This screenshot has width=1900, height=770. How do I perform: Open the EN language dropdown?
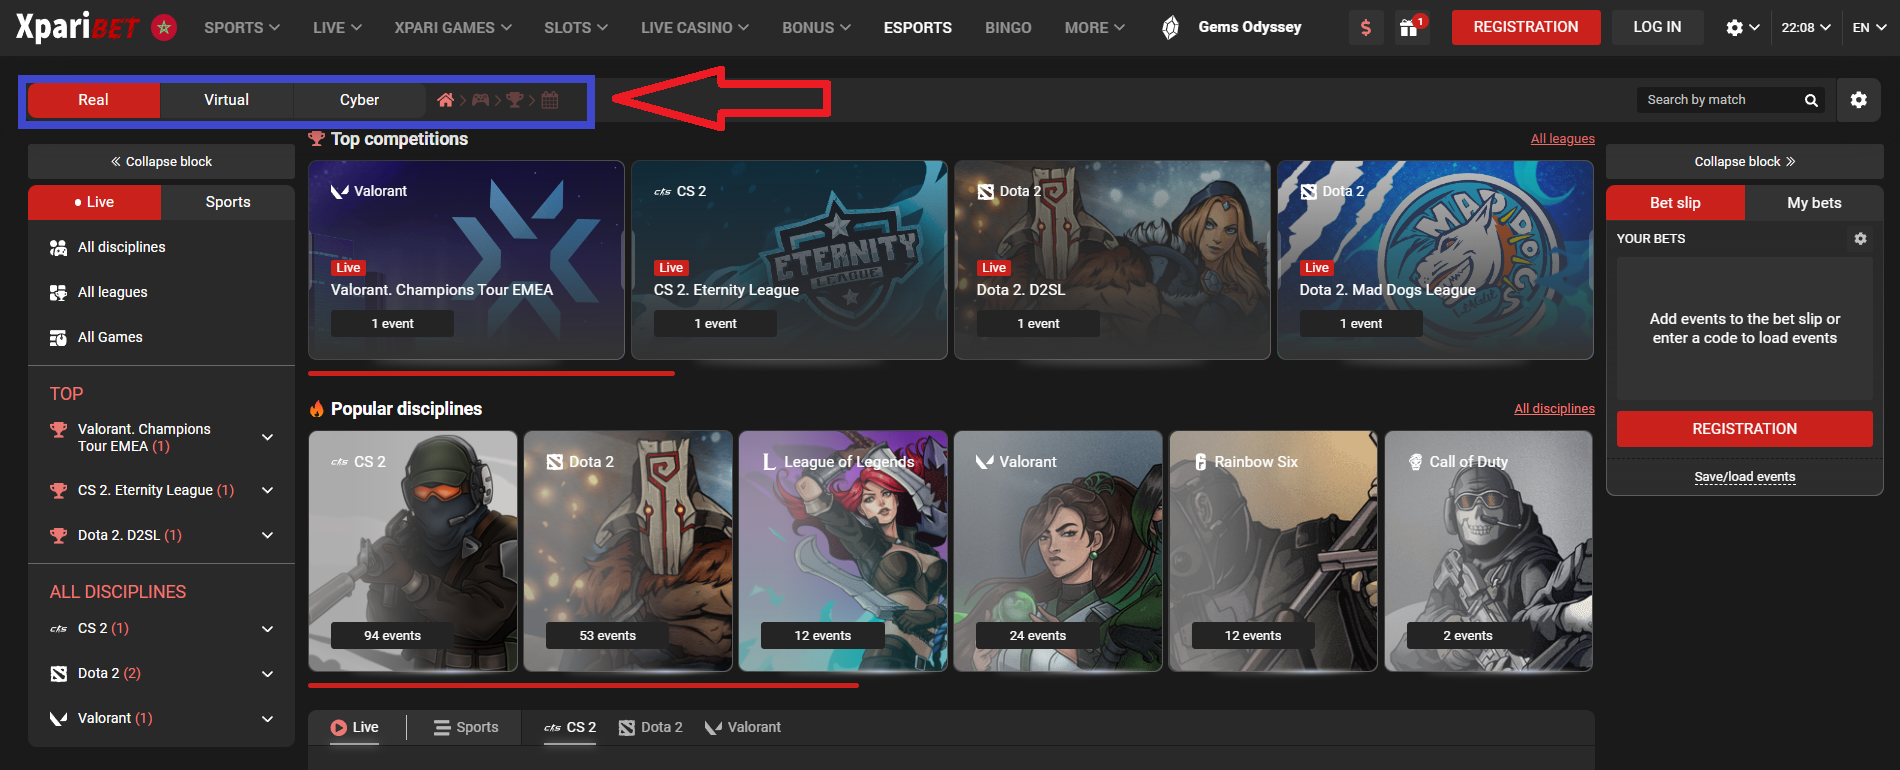click(1869, 28)
